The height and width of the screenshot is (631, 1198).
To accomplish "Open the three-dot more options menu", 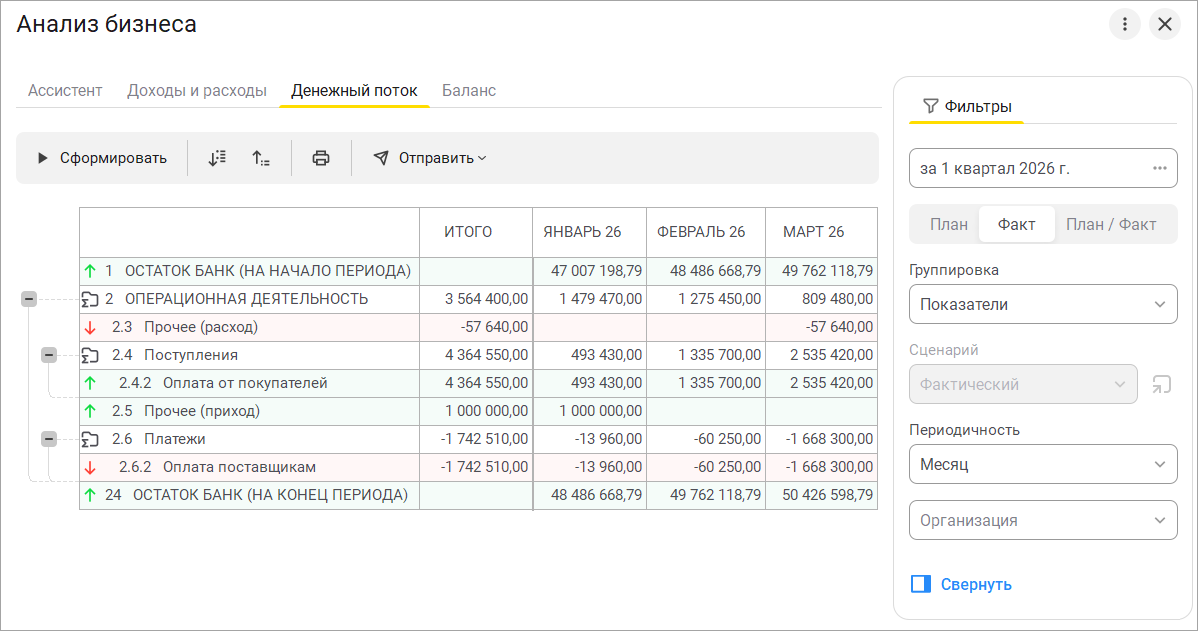I will (1125, 24).
